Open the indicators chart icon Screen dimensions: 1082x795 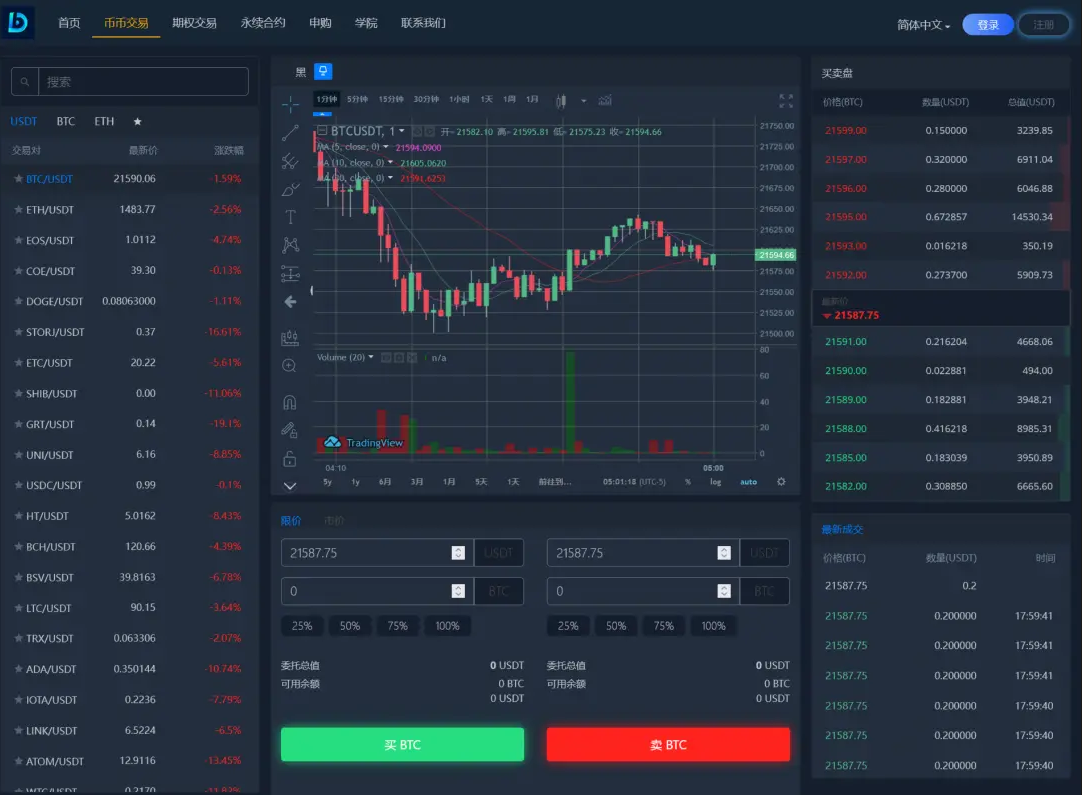(x=605, y=100)
